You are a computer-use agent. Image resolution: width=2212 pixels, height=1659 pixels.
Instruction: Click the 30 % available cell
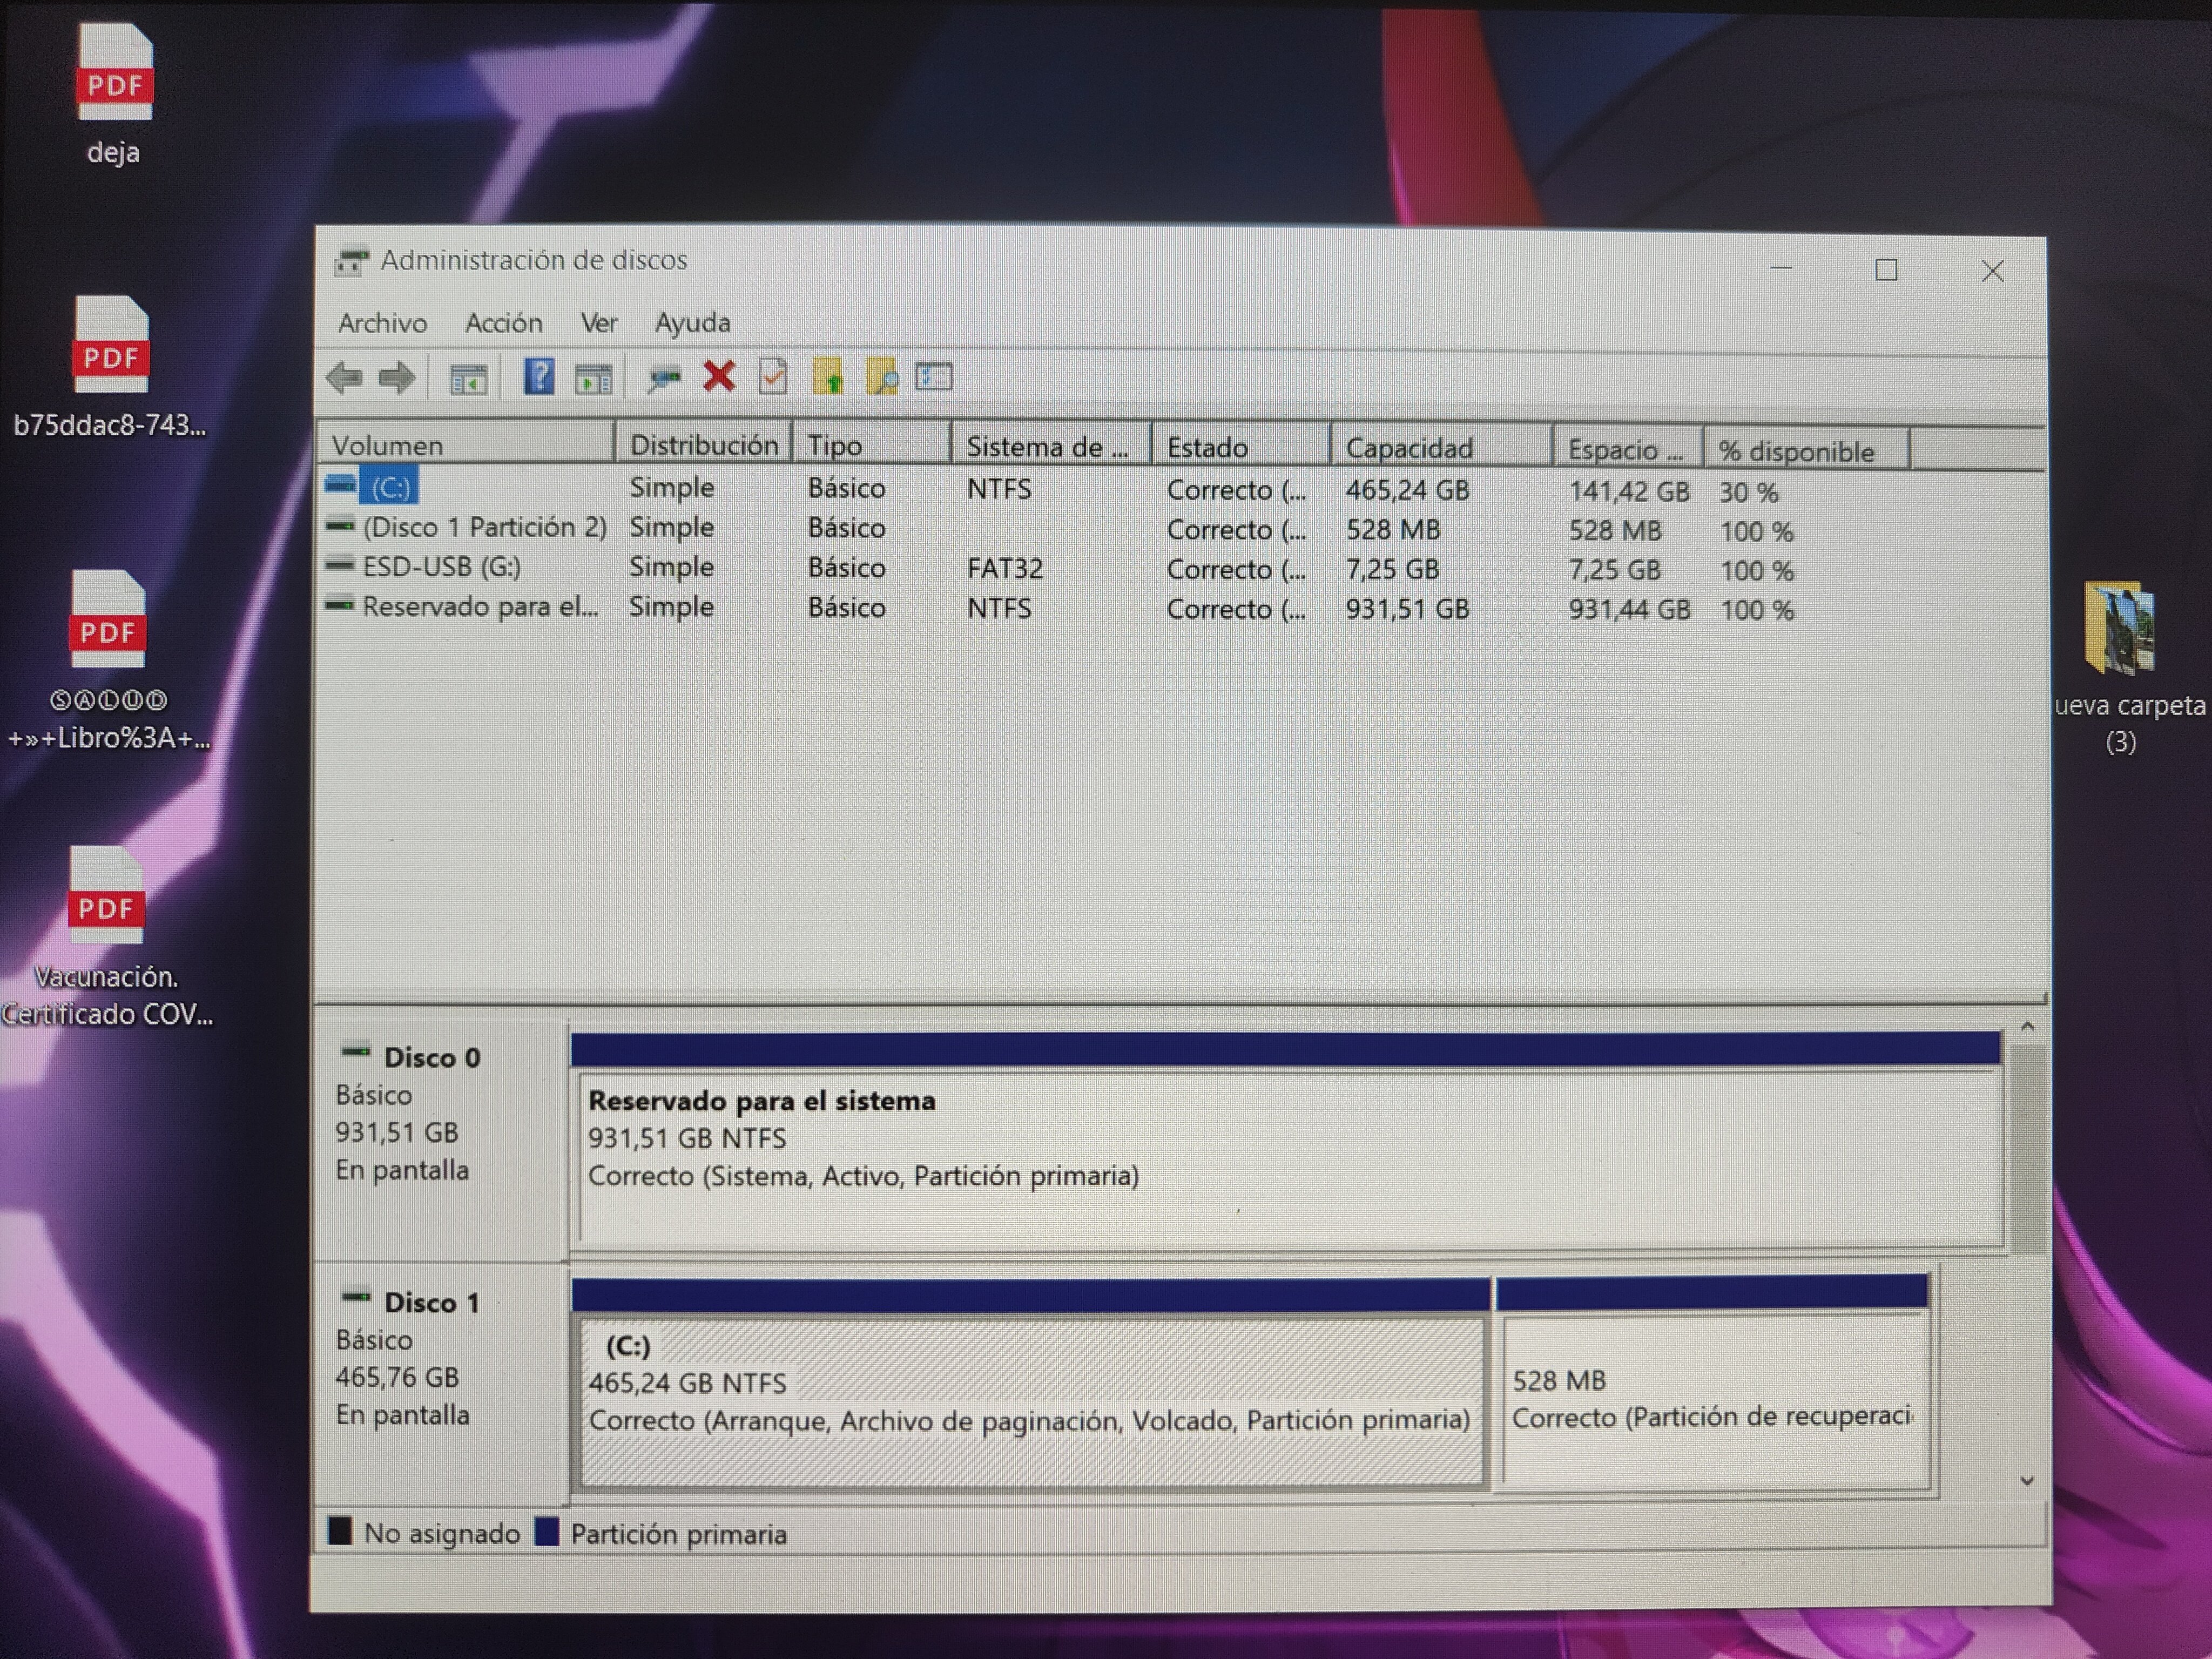pyautogui.click(x=1749, y=493)
